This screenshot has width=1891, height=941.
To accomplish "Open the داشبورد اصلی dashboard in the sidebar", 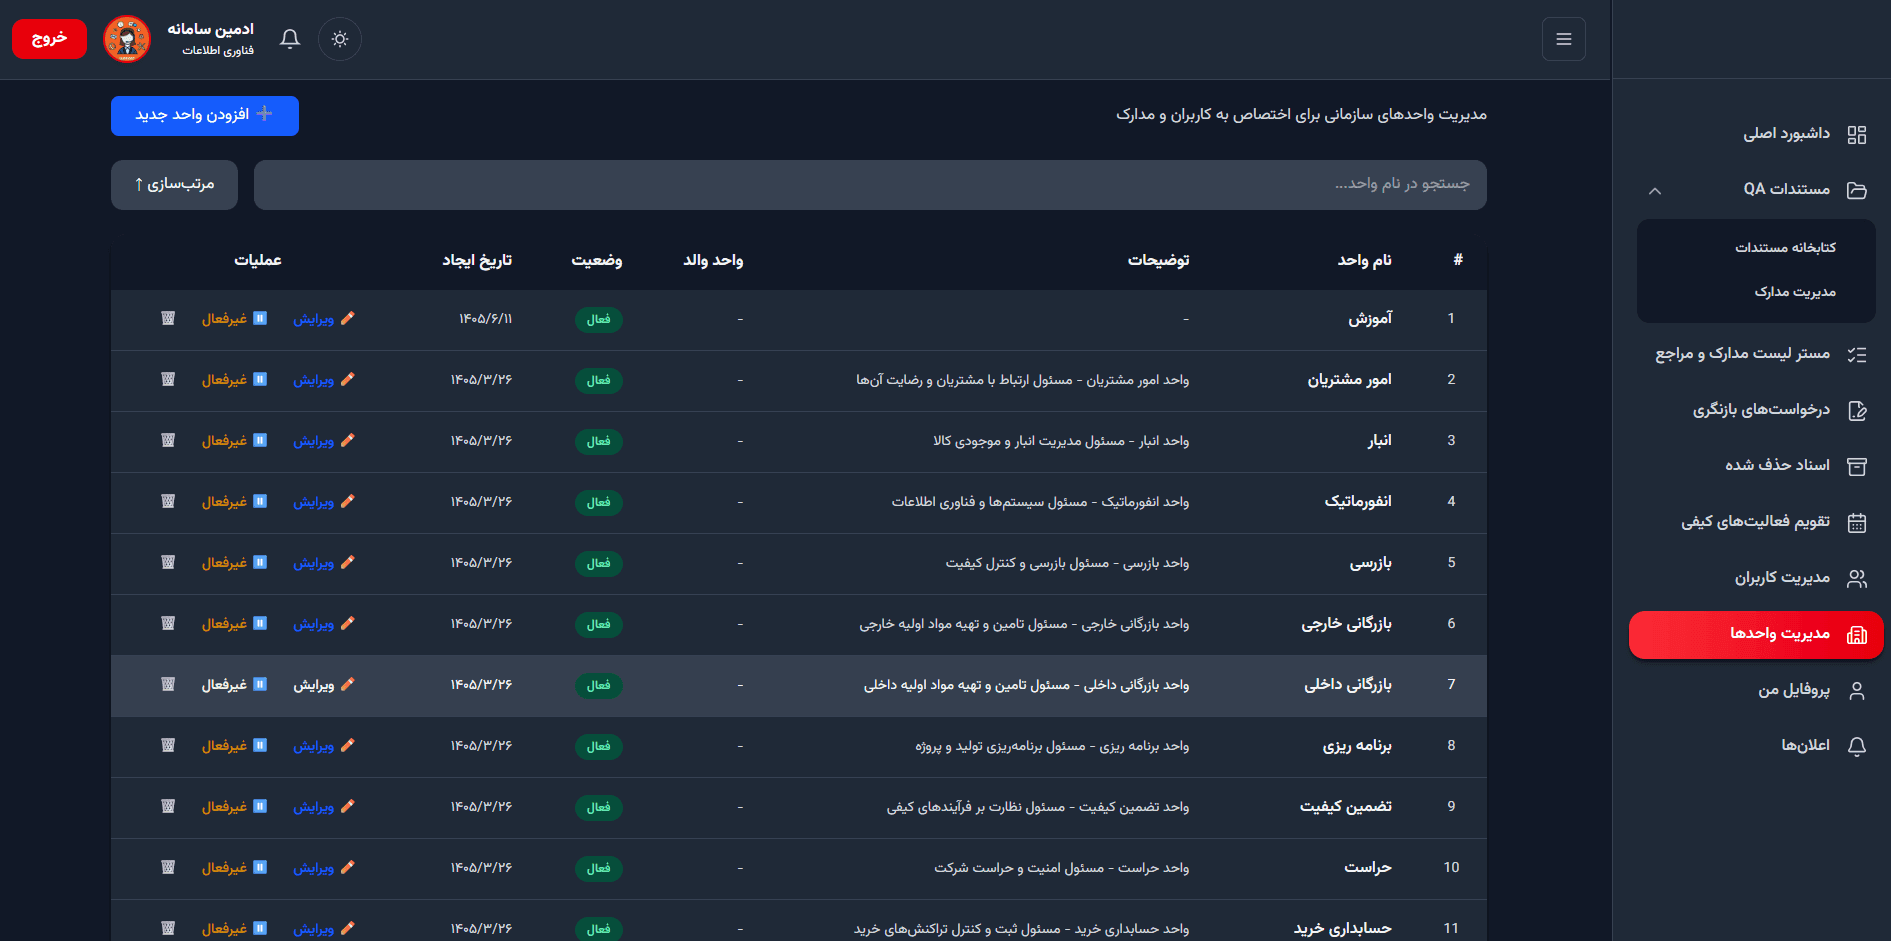I will (1751, 134).
